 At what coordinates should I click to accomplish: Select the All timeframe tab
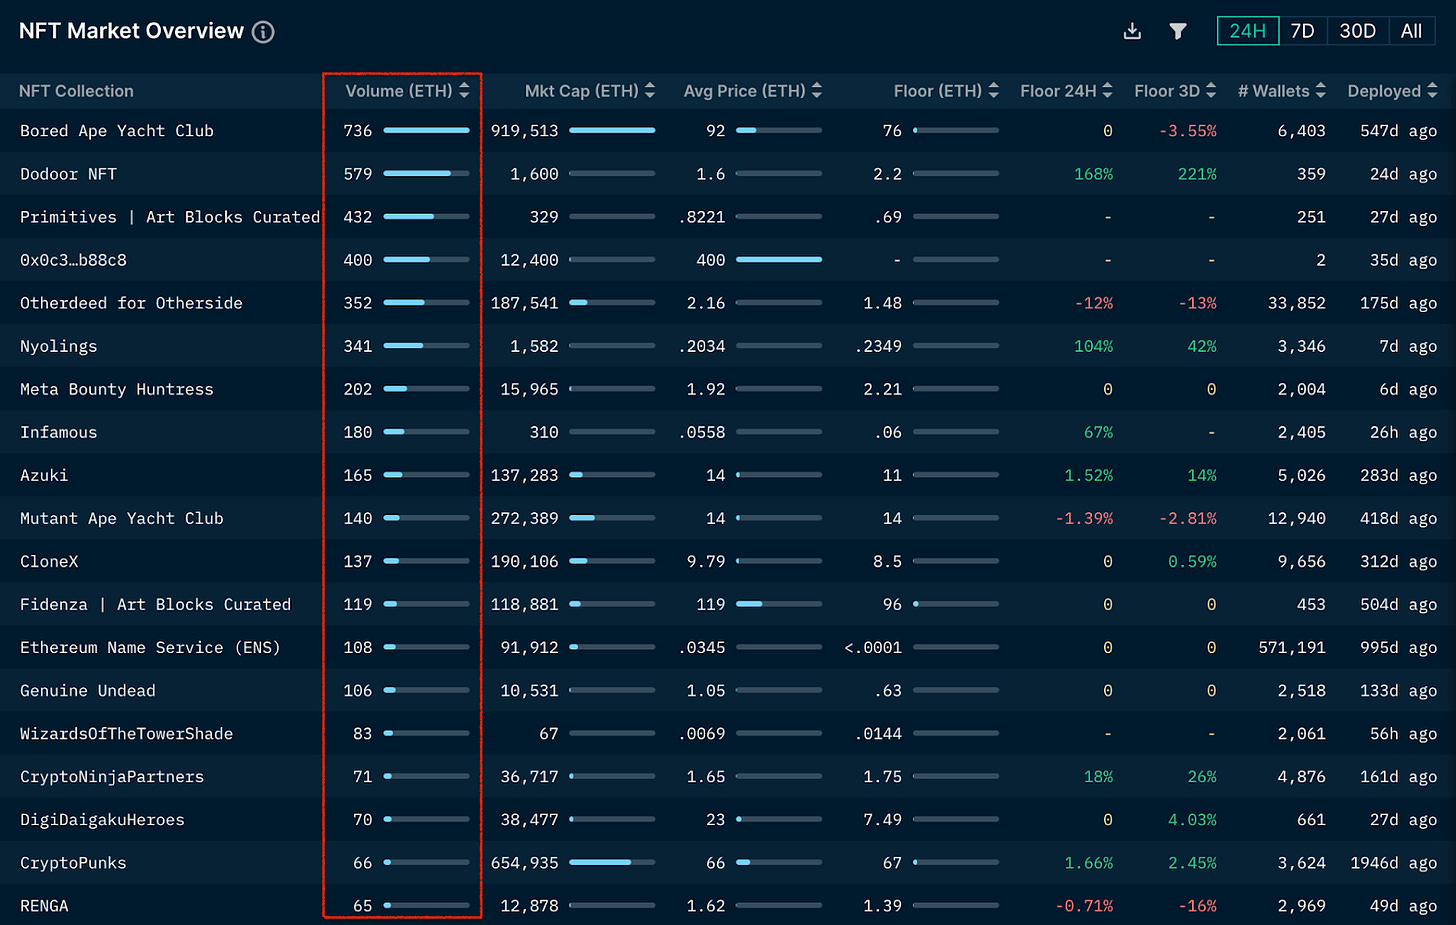click(x=1411, y=31)
